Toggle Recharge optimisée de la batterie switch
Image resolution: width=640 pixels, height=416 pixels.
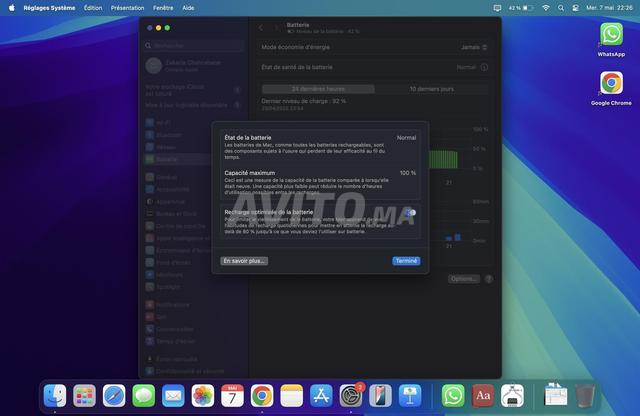[410, 213]
